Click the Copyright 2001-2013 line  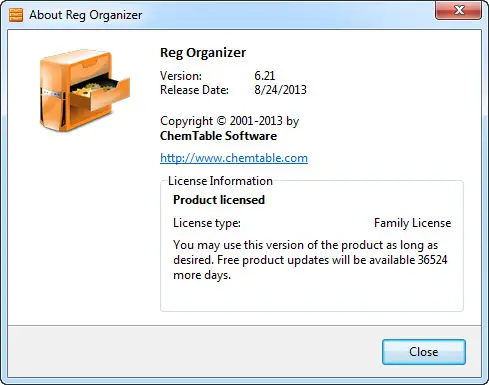[x=229, y=121]
